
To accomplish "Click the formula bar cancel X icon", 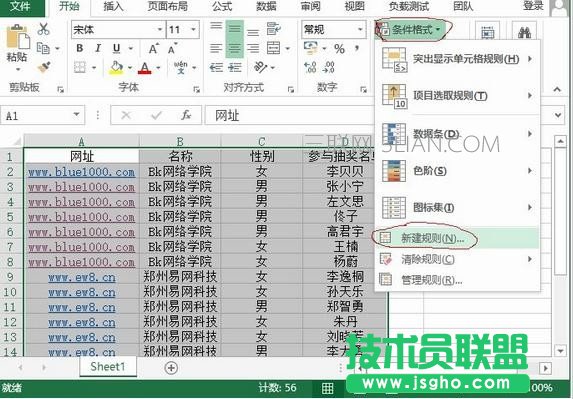I will [x=126, y=115].
